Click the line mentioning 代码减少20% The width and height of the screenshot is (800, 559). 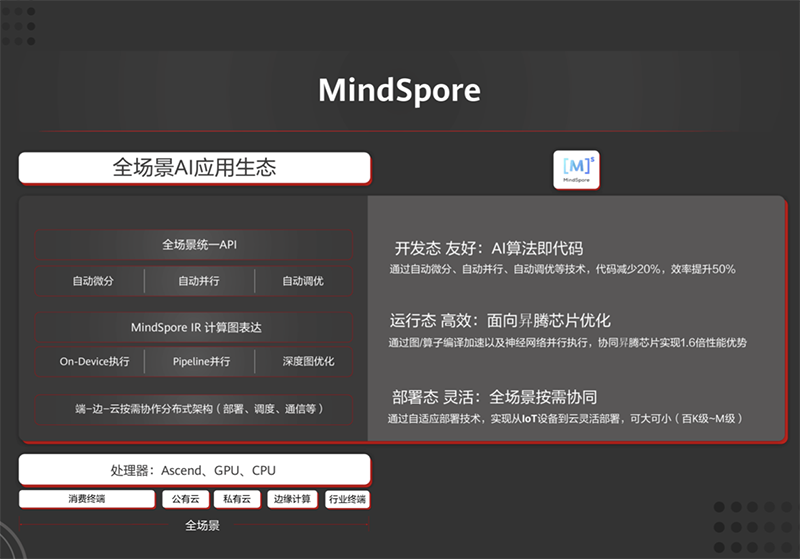pyautogui.click(x=562, y=269)
